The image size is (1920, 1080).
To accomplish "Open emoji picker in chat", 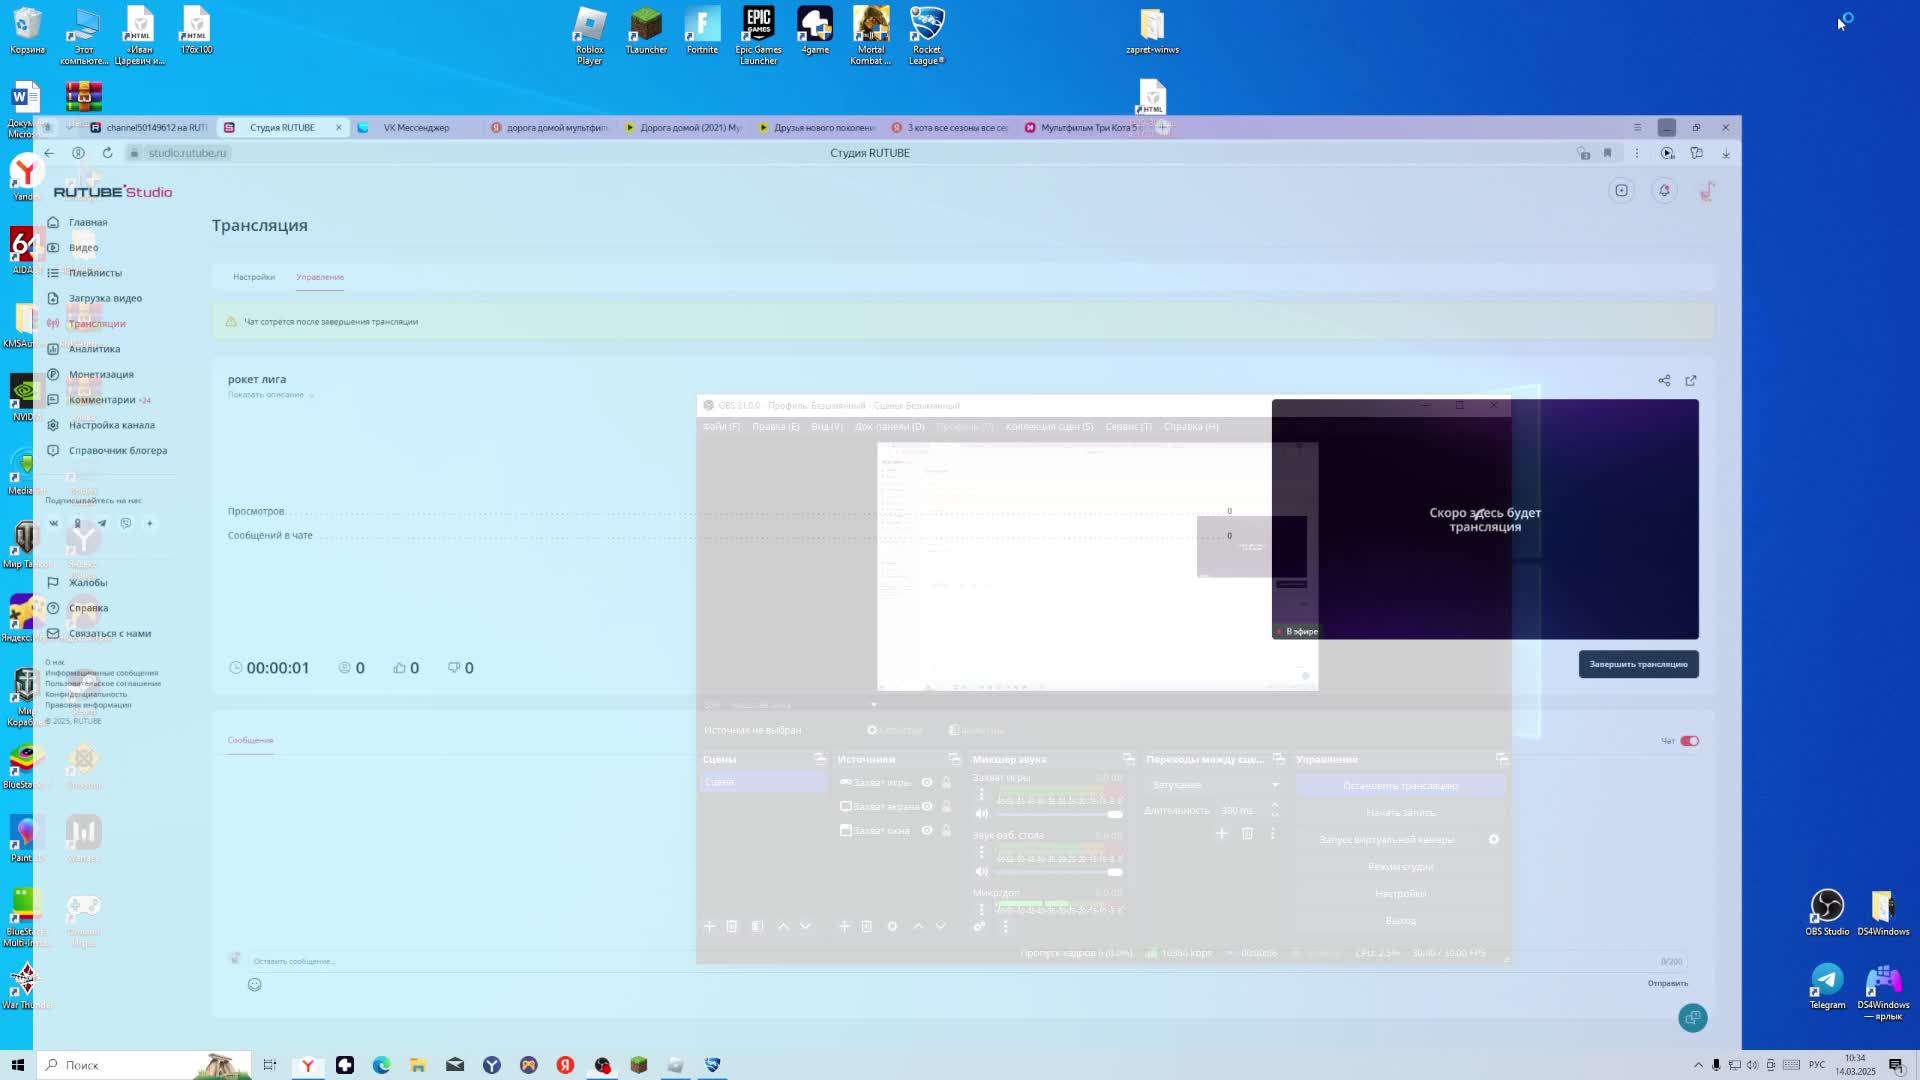I will point(254,985).
